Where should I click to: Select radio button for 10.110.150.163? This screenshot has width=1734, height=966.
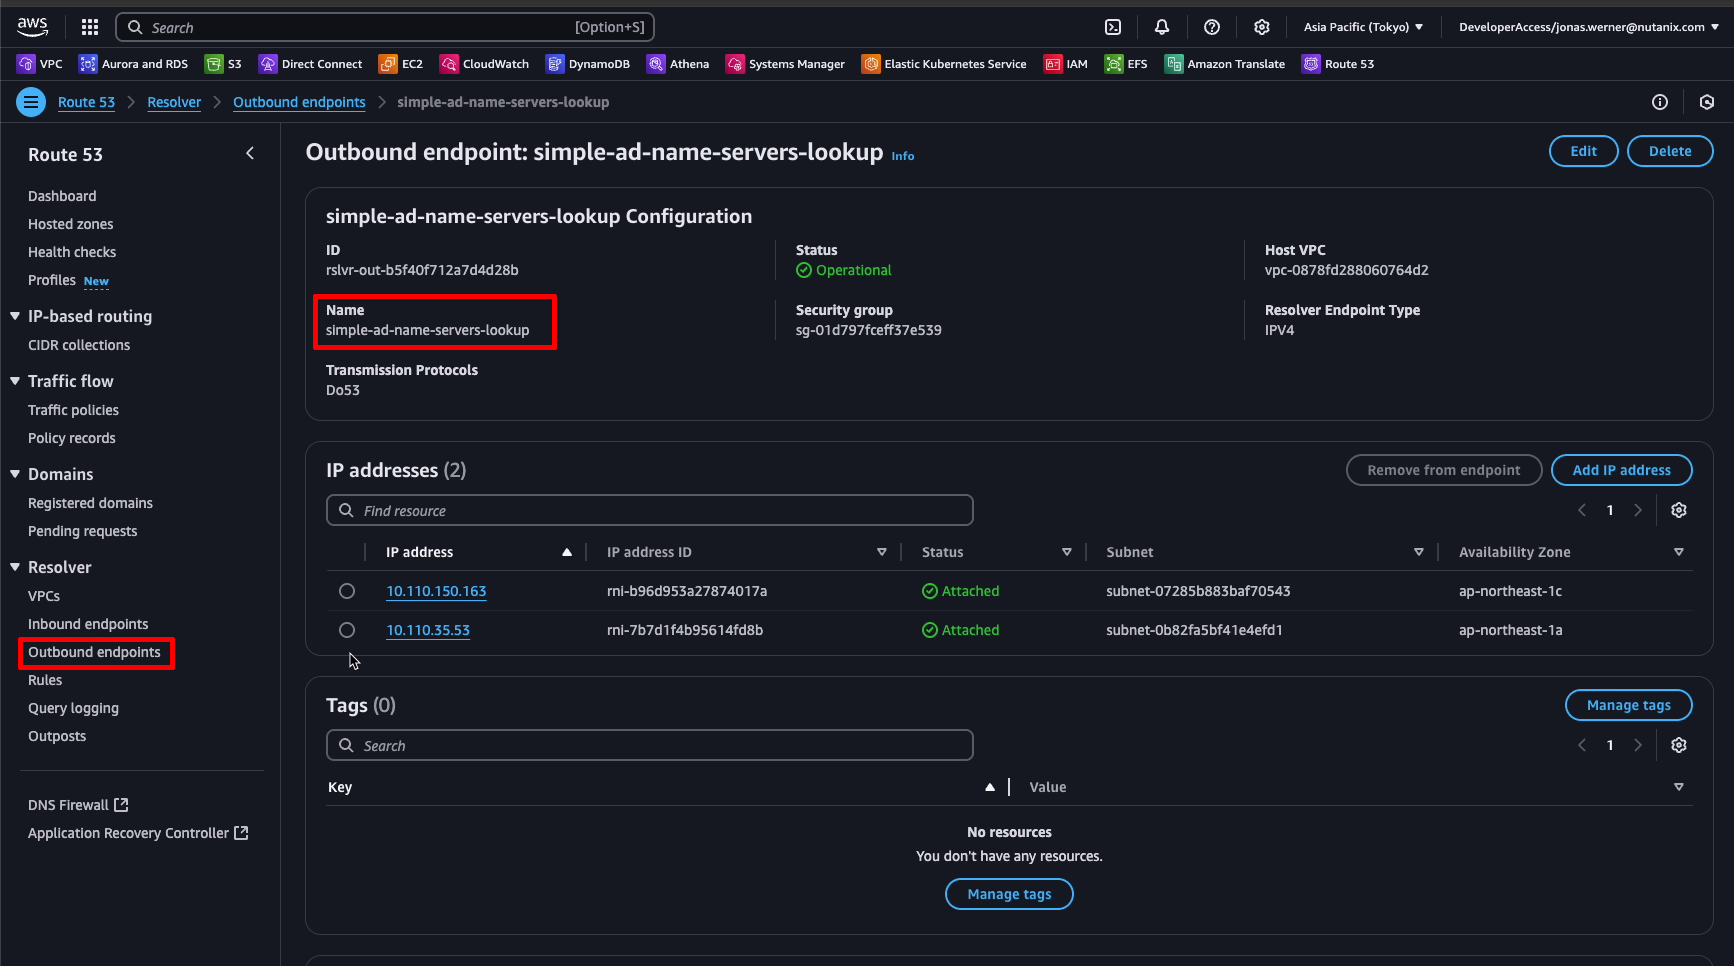point(347,591)
